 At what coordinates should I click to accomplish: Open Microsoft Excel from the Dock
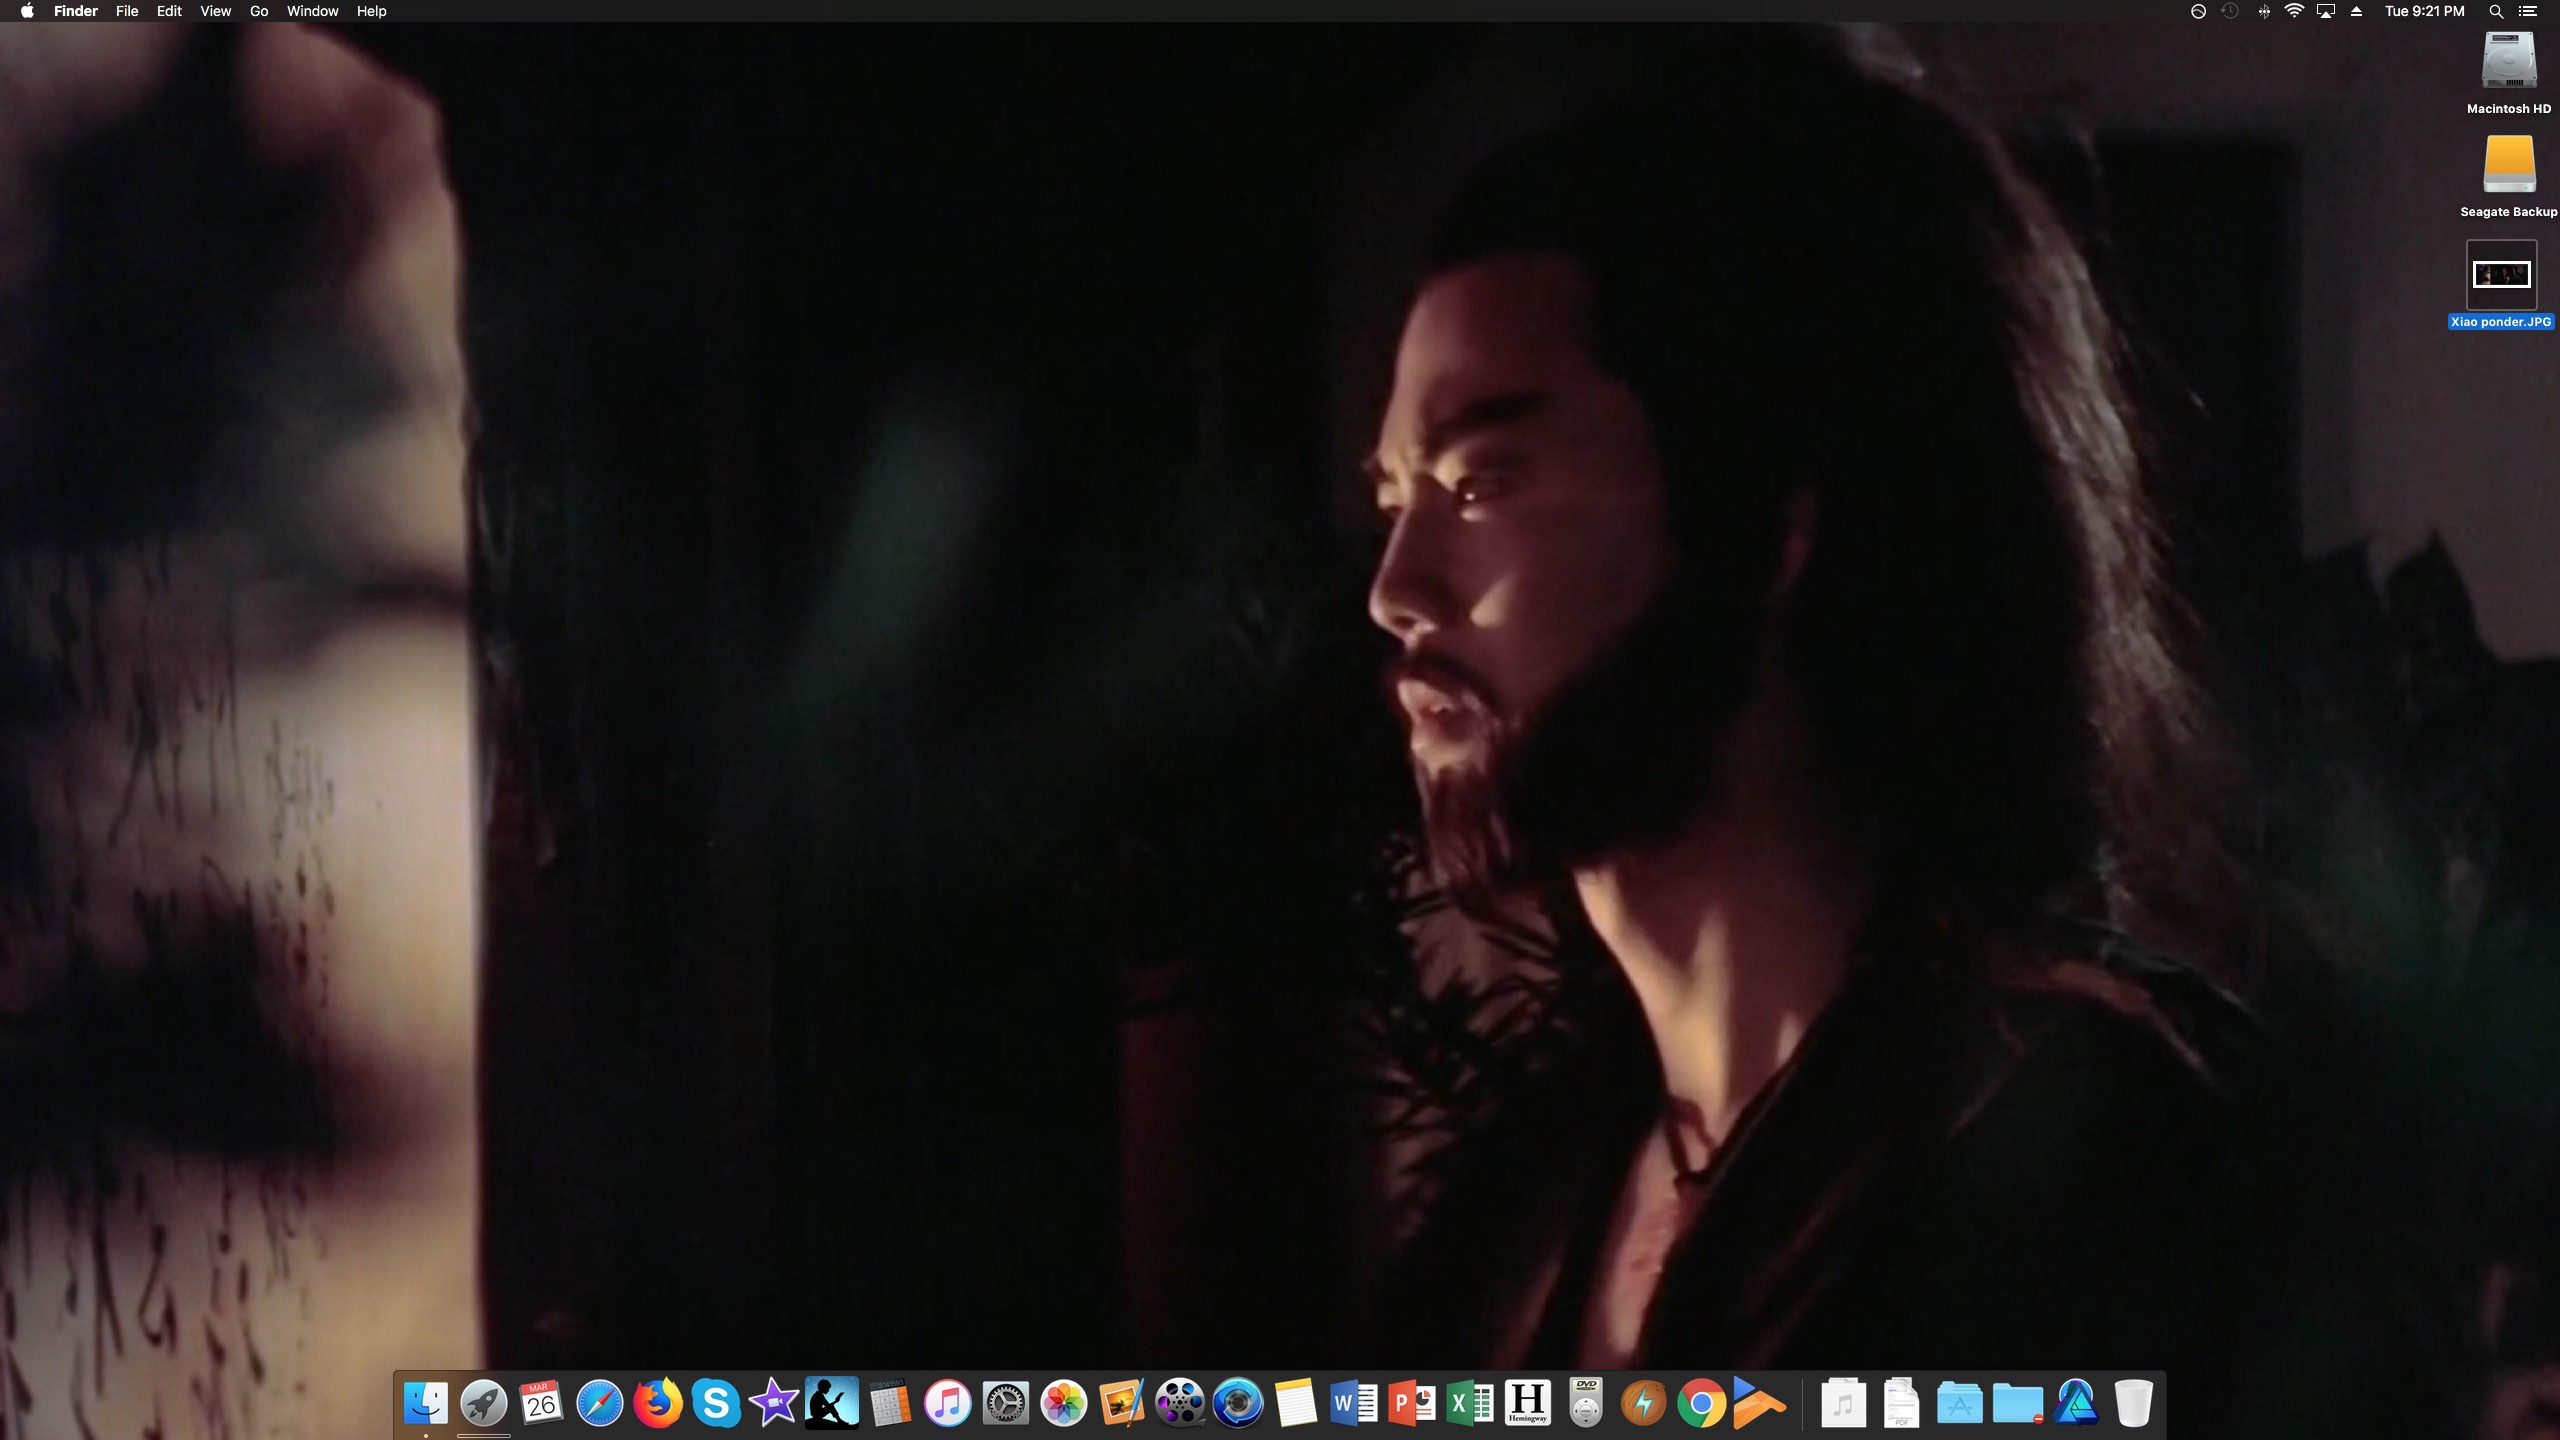point(1470,1403)
